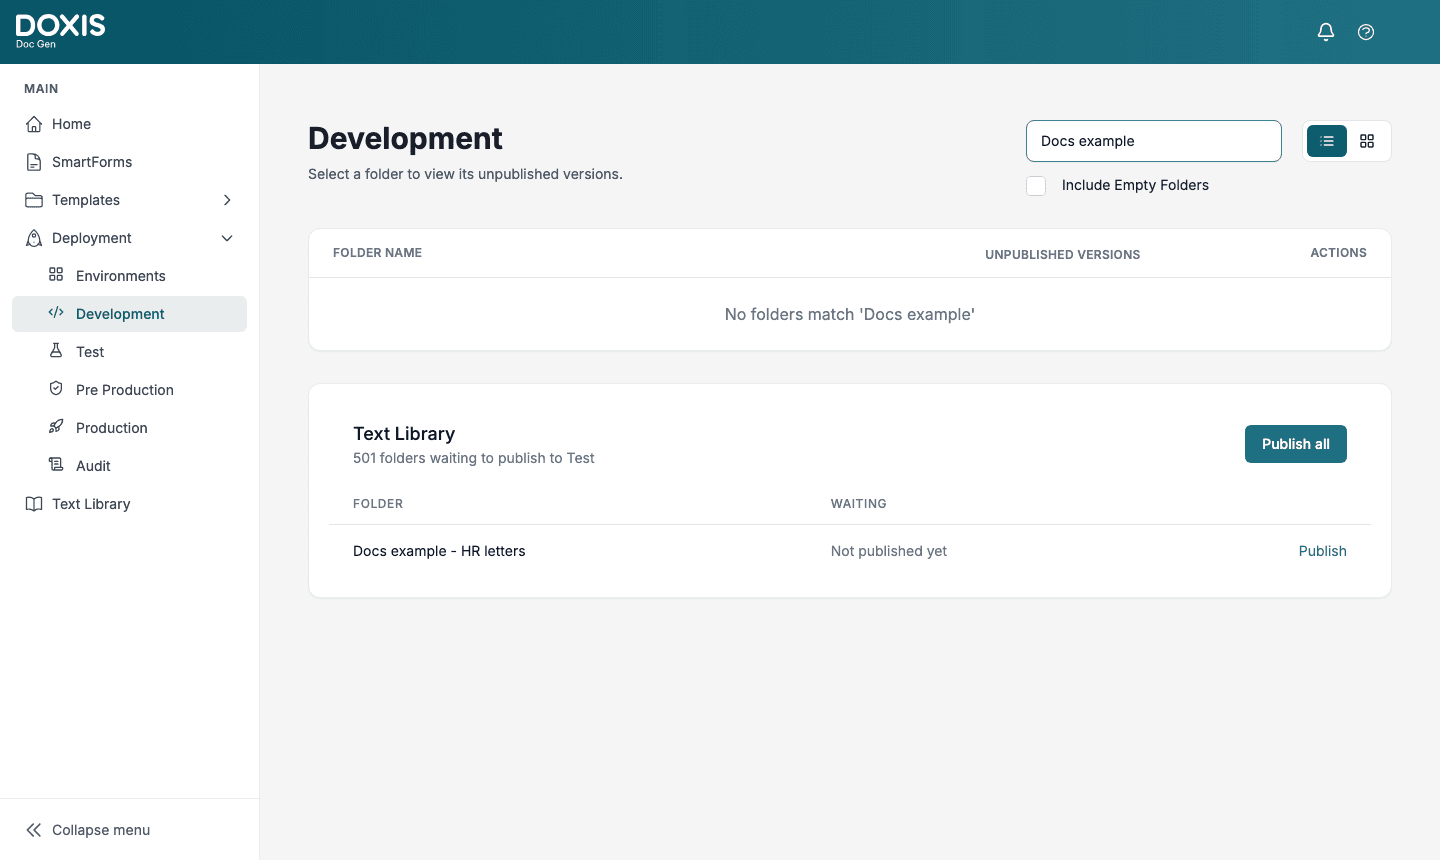
Task: Open the Audit page
Action: (129, 466)
